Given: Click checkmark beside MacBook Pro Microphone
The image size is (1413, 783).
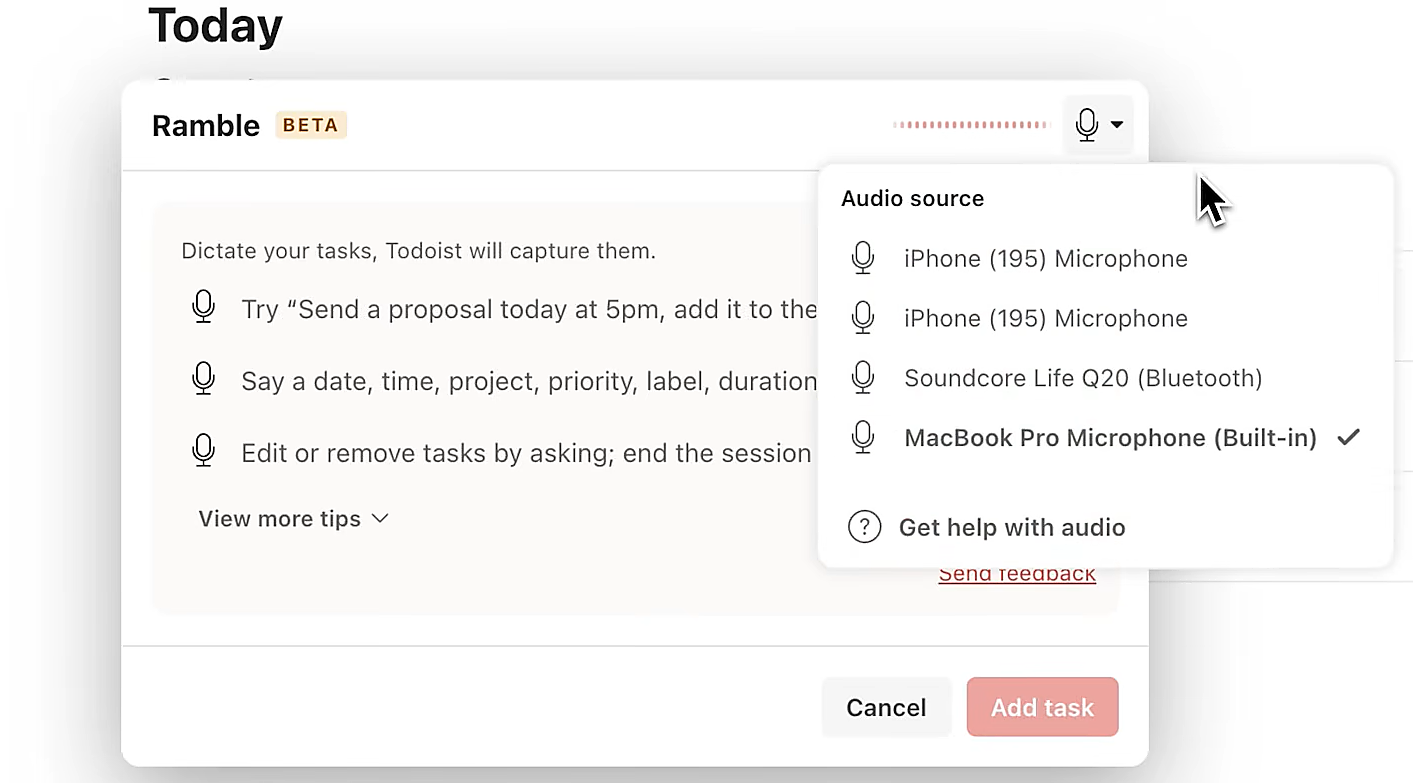Looking at the screenshot, I should click(x=1348, y=437).
